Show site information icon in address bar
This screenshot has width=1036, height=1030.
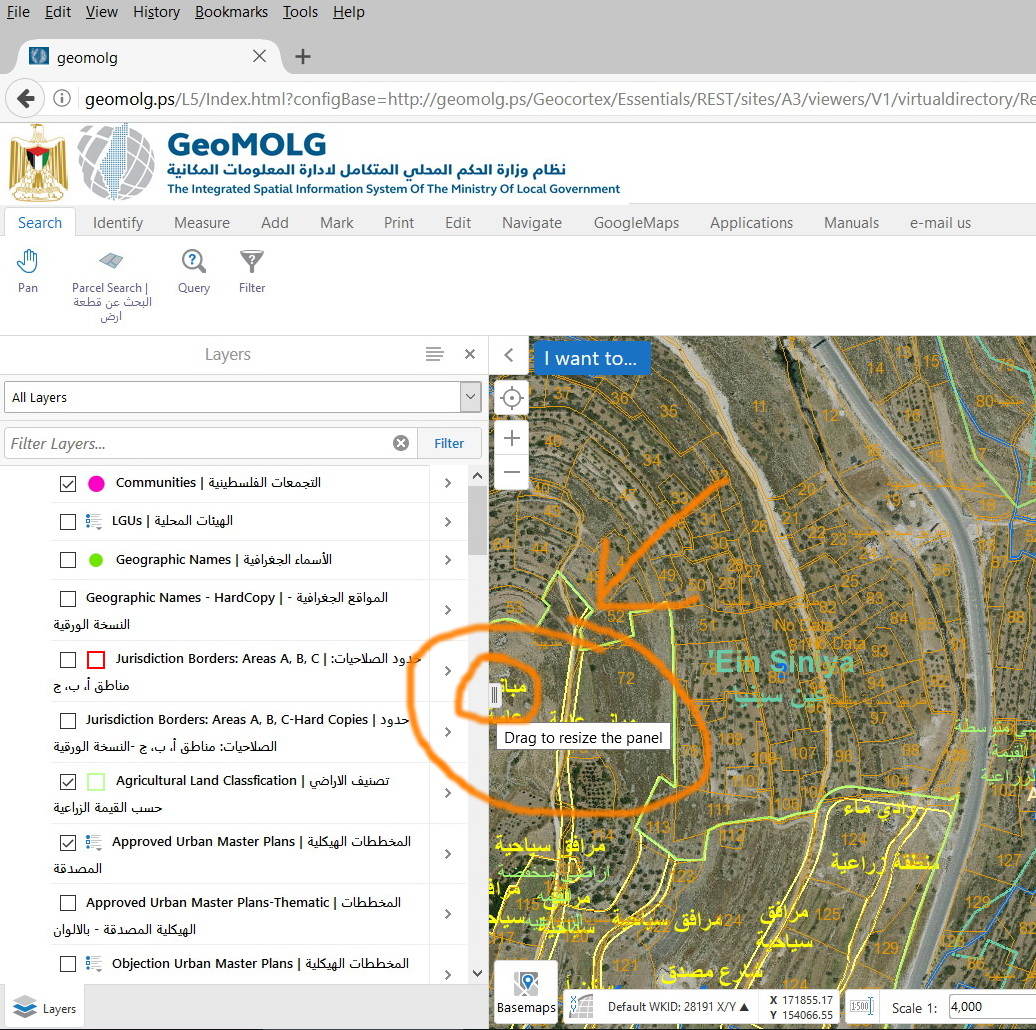pos(62,98)
